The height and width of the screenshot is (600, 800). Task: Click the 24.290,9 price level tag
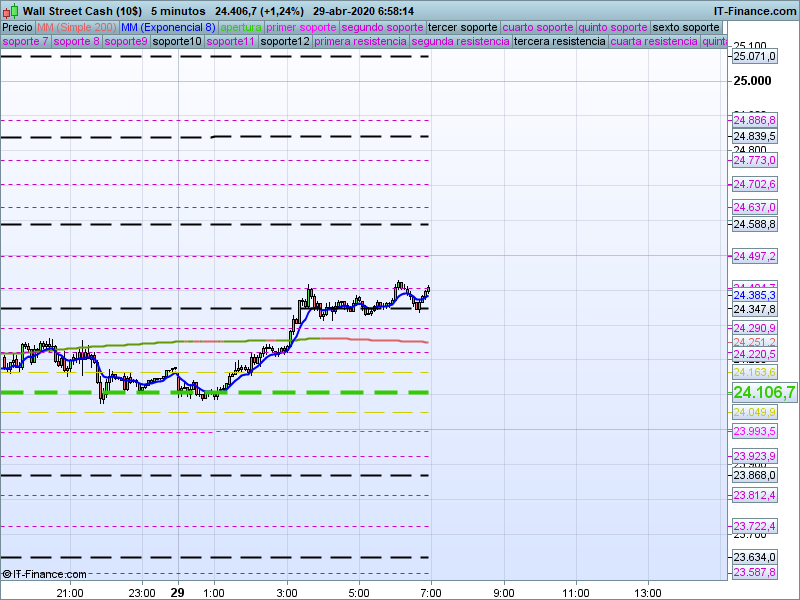point(755,328)
